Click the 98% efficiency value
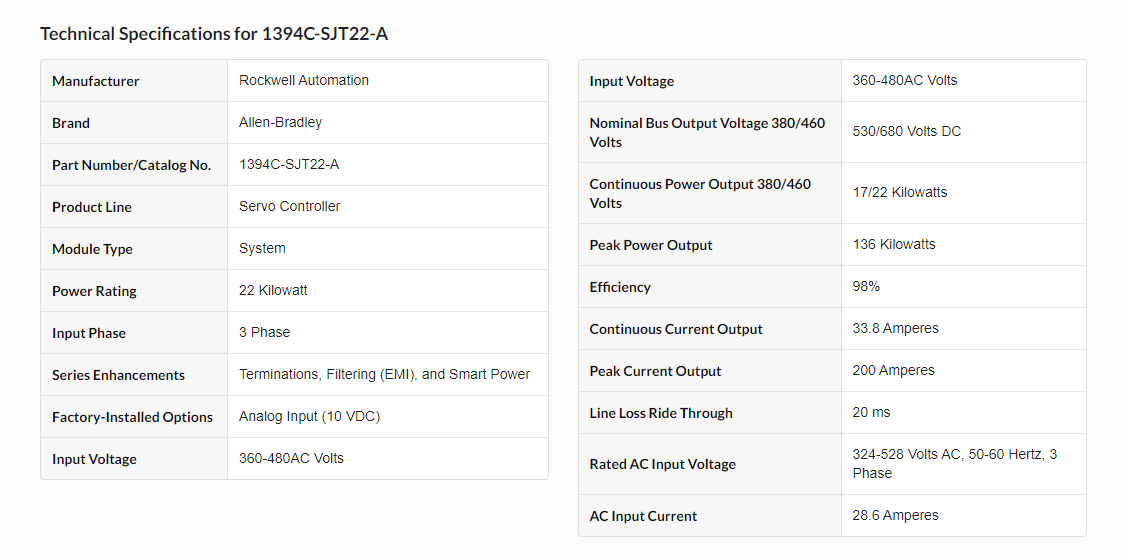1126x558 pixels. tap(866, 286)
